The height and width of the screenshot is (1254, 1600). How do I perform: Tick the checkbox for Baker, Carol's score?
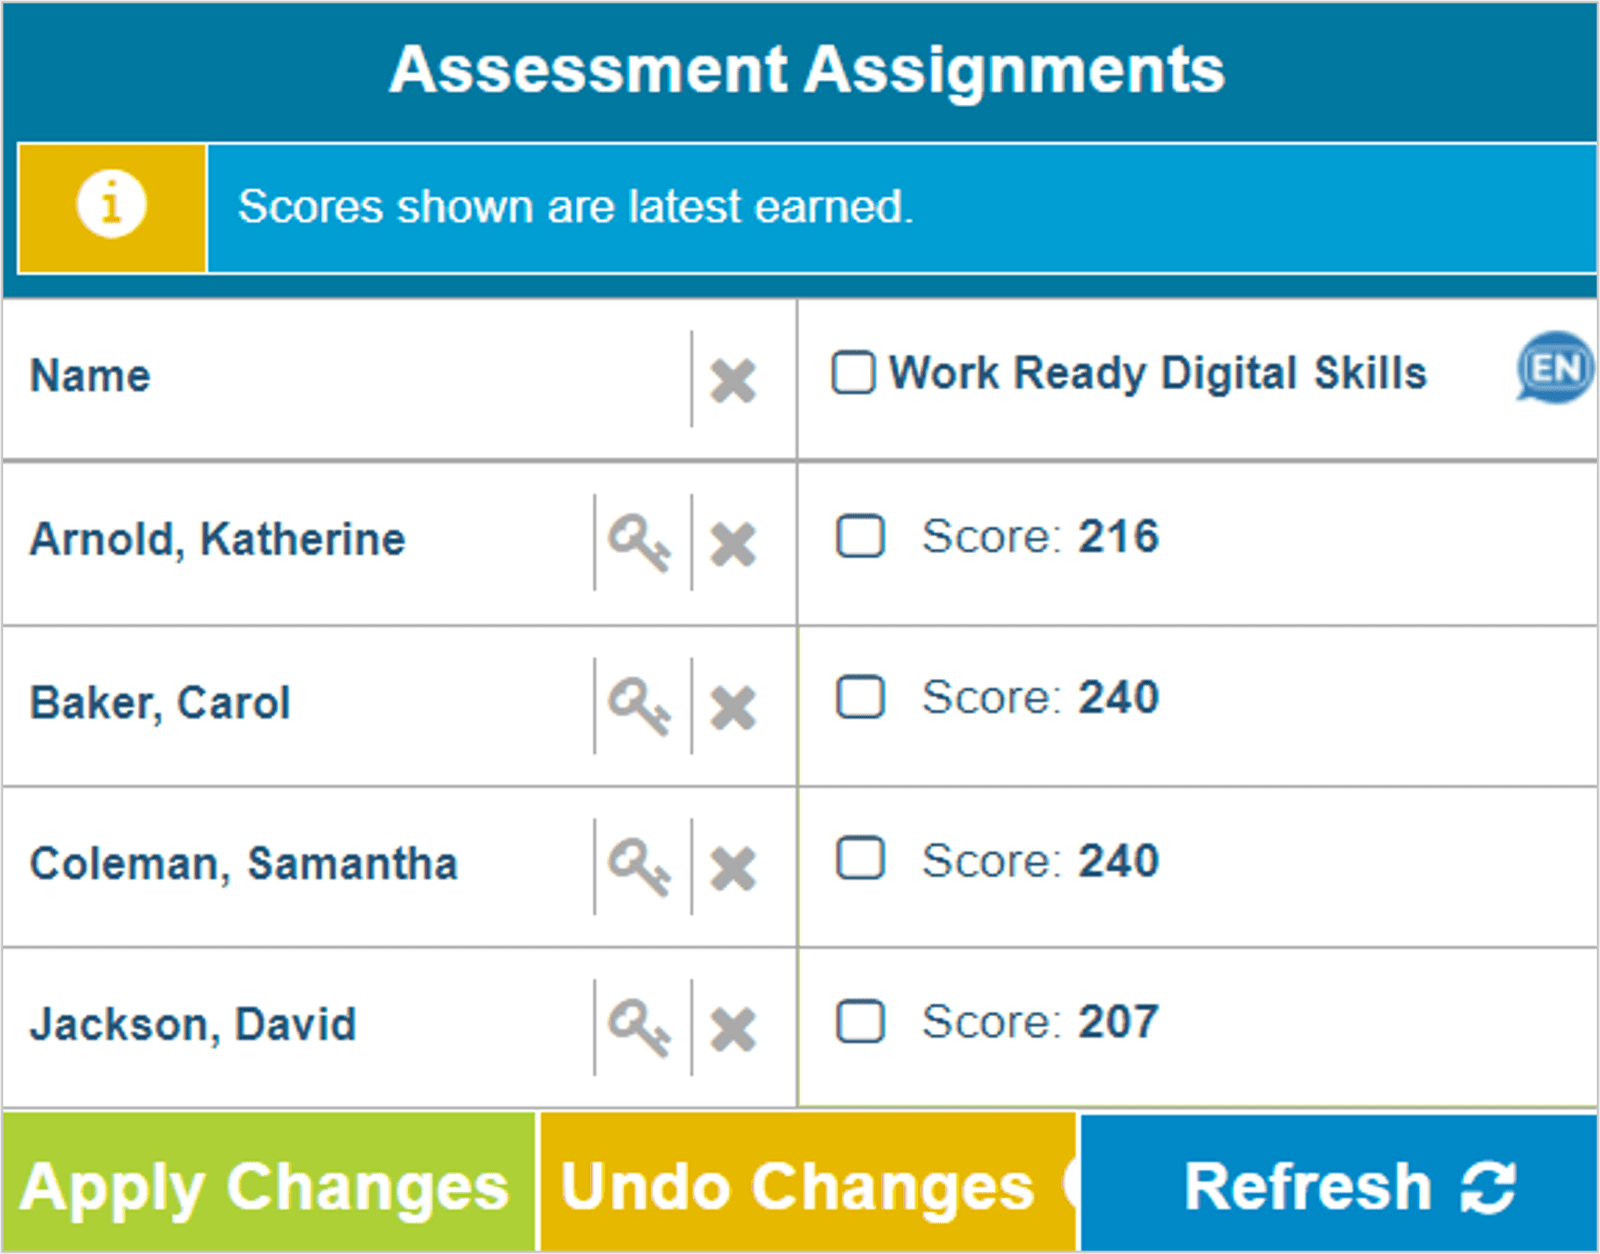(x=860, y=697)
